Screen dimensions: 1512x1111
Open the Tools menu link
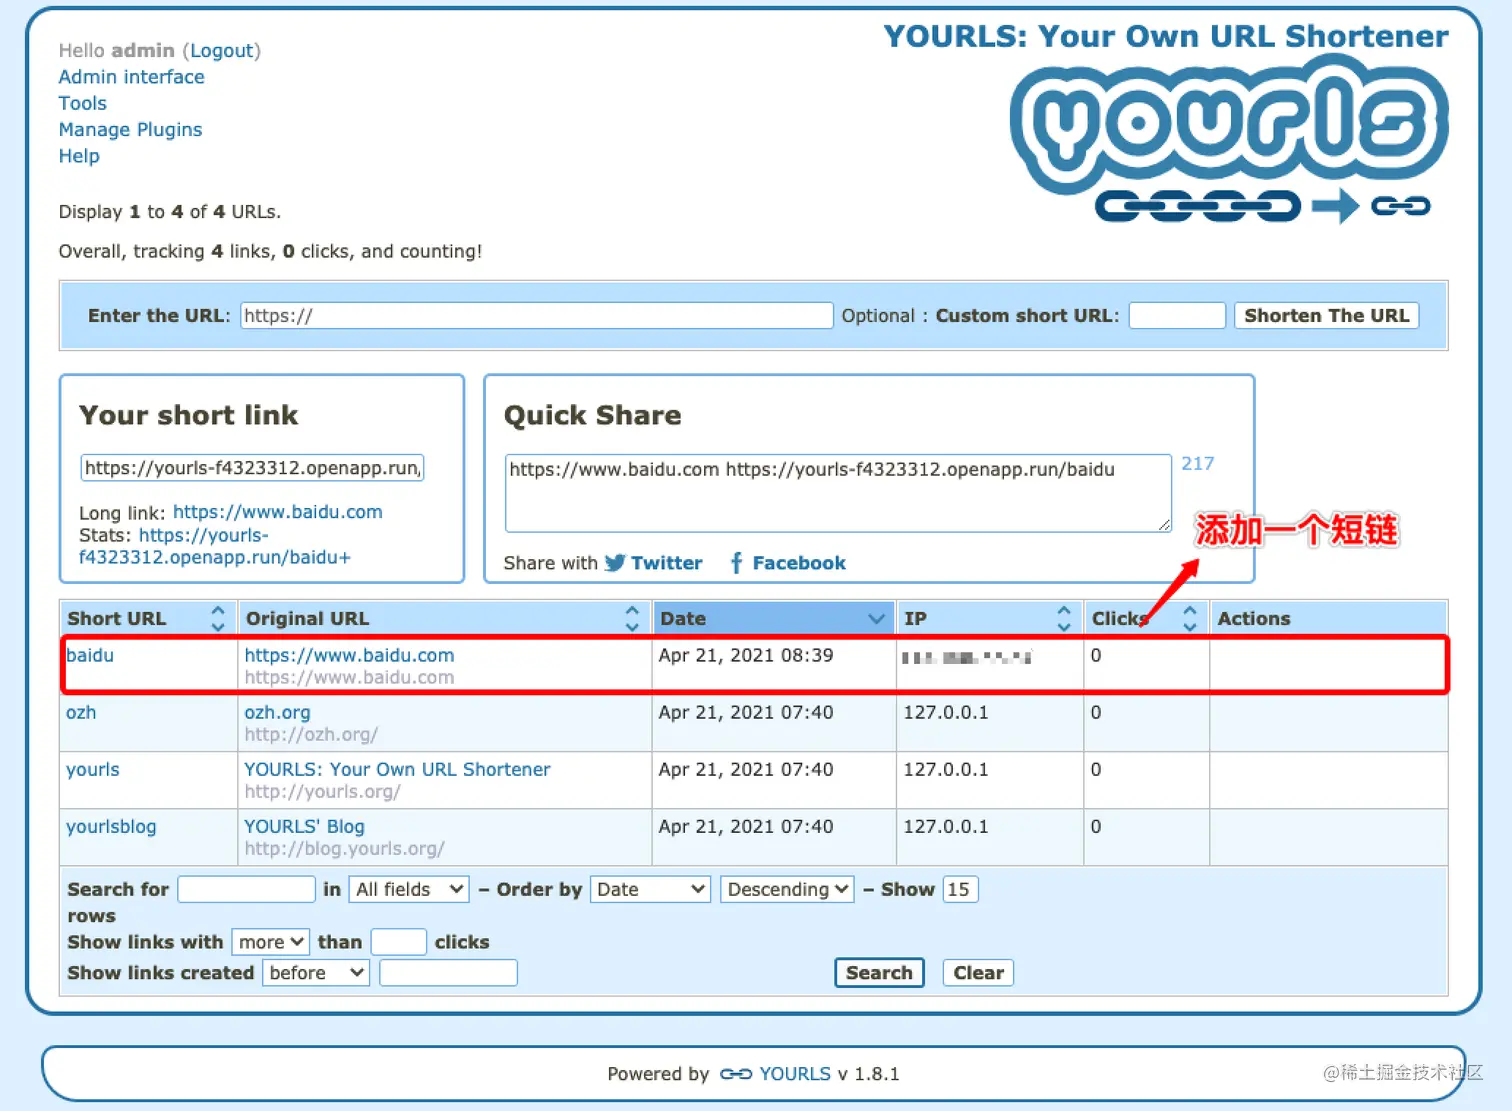[x=82, y=103]
